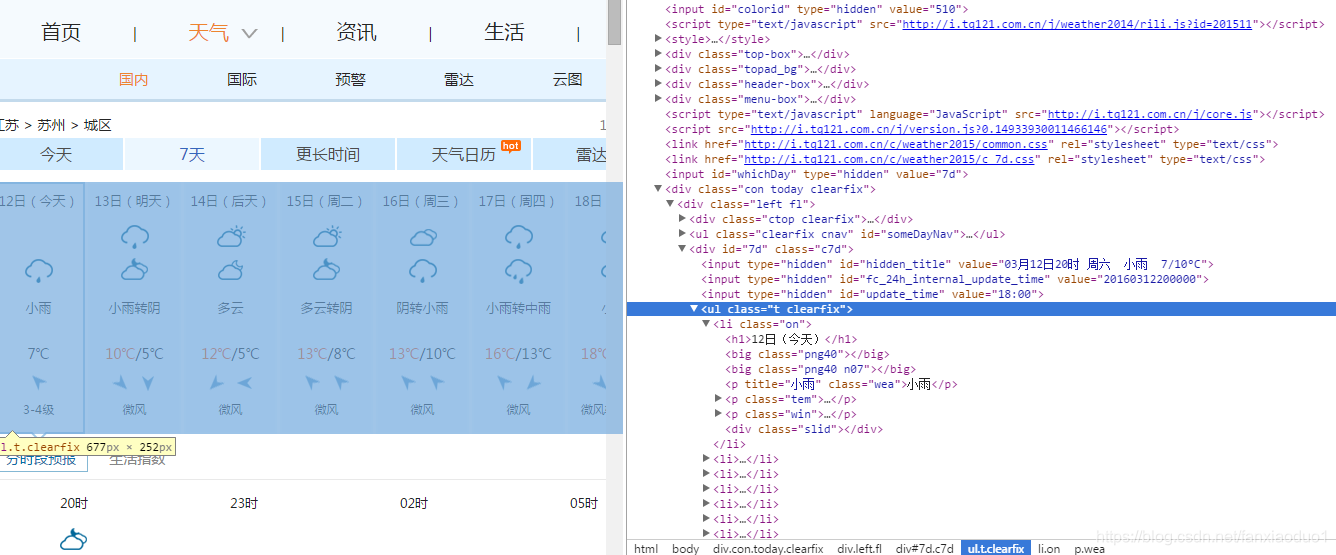Click the big class png40 n07 line

[820, 369]
